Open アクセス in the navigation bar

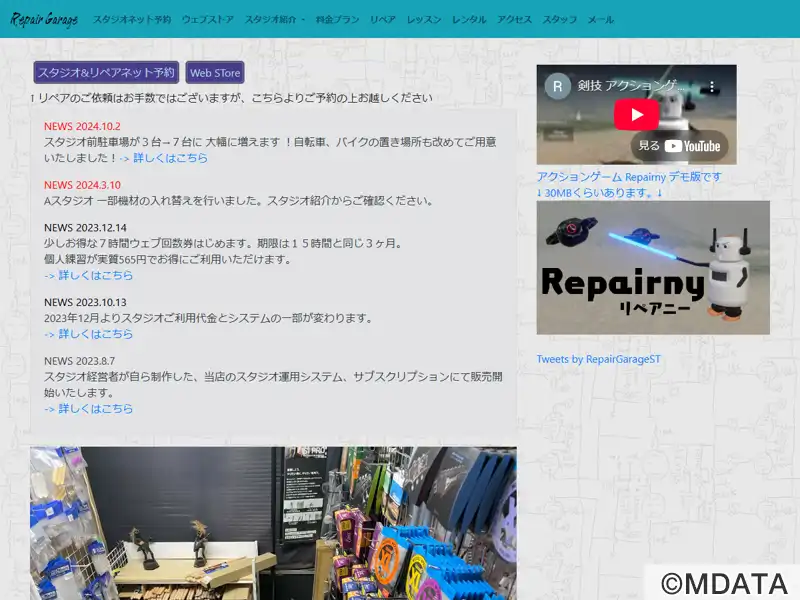coord(514,19)
